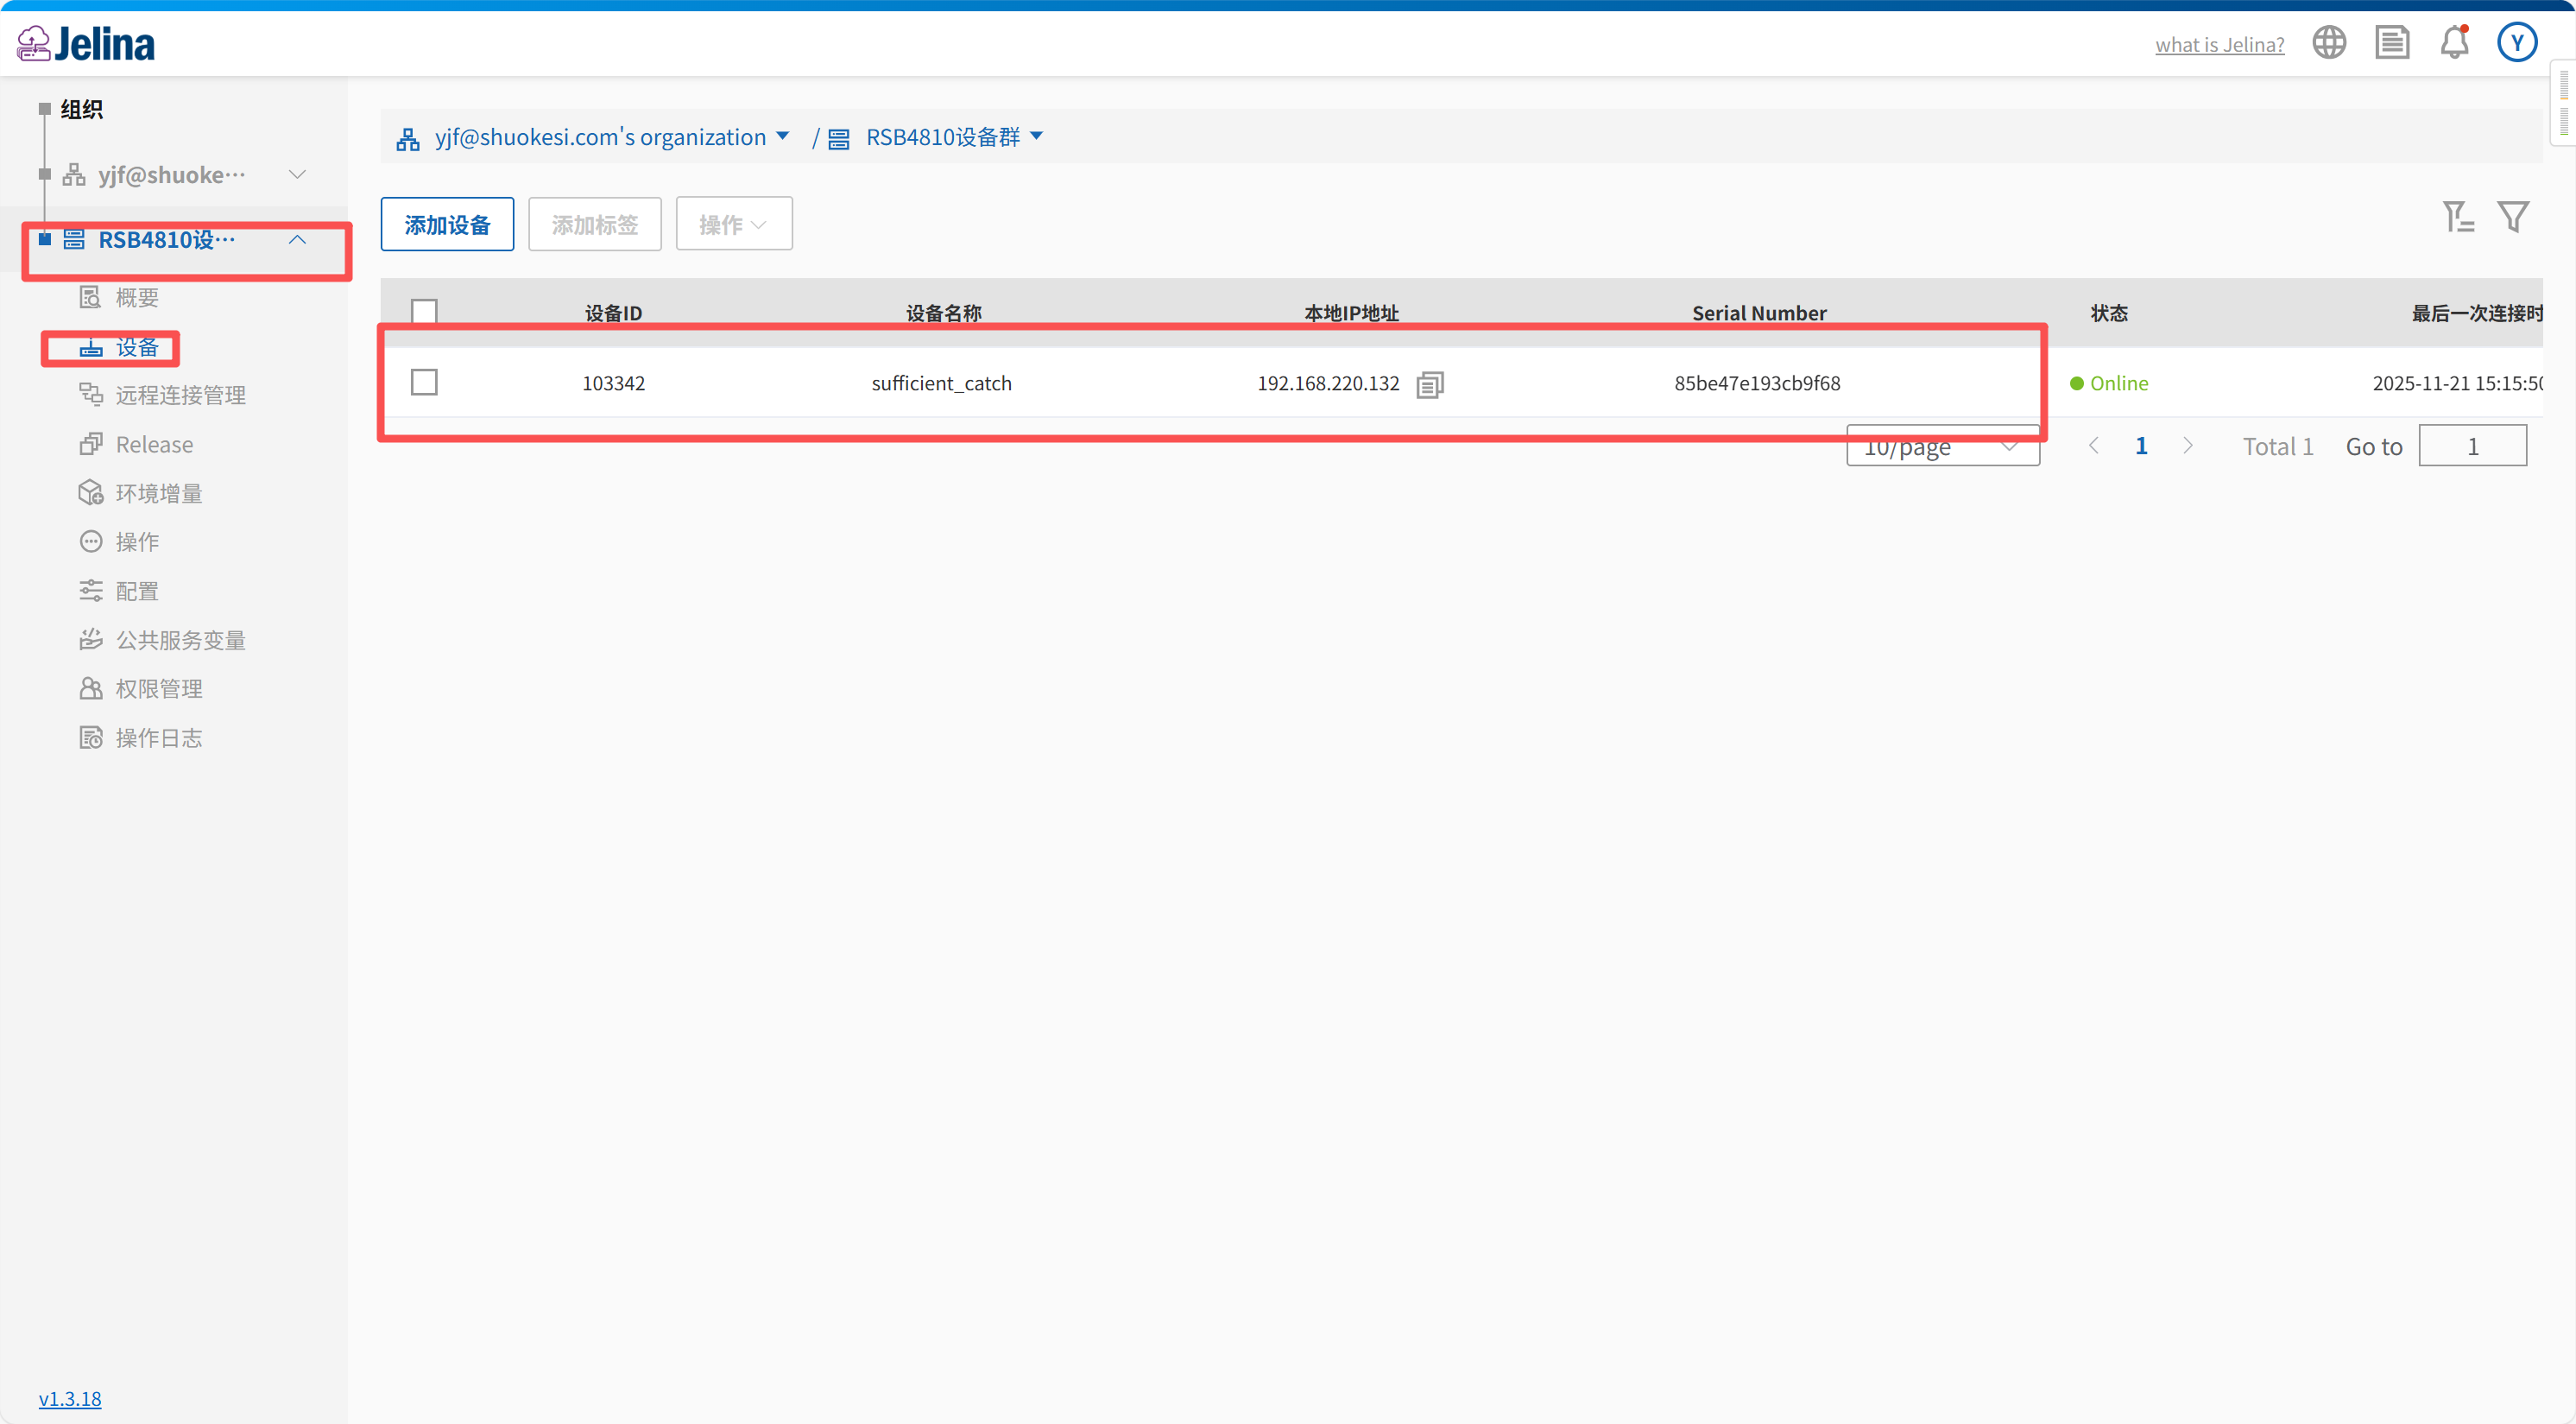Expand the yjf@shuoke organization tree node
This screenshot has width=2576, height=1424.
297,175
